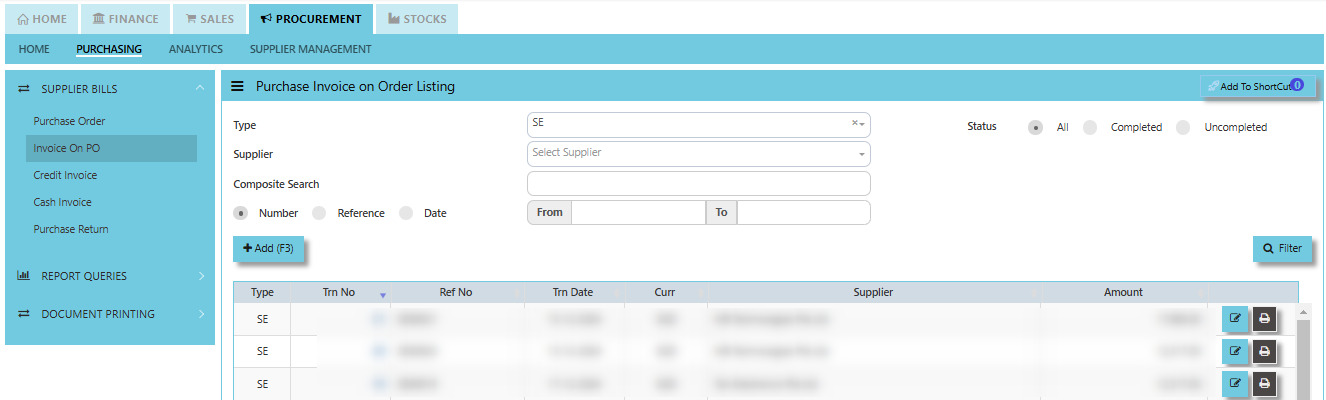Click the shortcut count badge
Viewport: 1326px width, 400px height.
(1297, 85)
